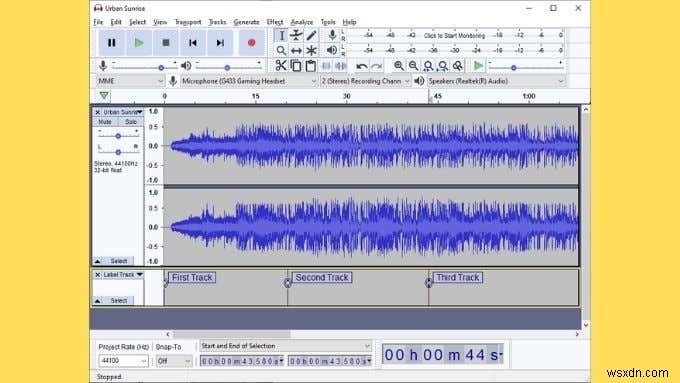This screenshot has height=383, width=680.
Task: Click the Copy icon
Action: [x=296, y=66]
